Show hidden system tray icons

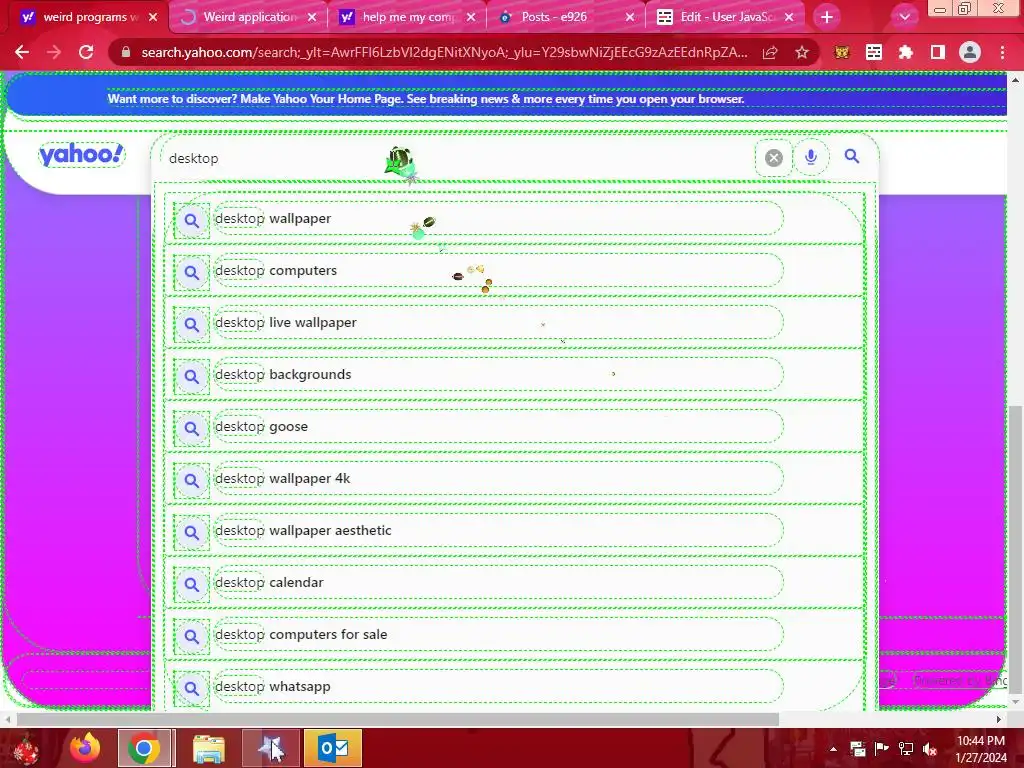pyautogui.click(x=833, y=749)
